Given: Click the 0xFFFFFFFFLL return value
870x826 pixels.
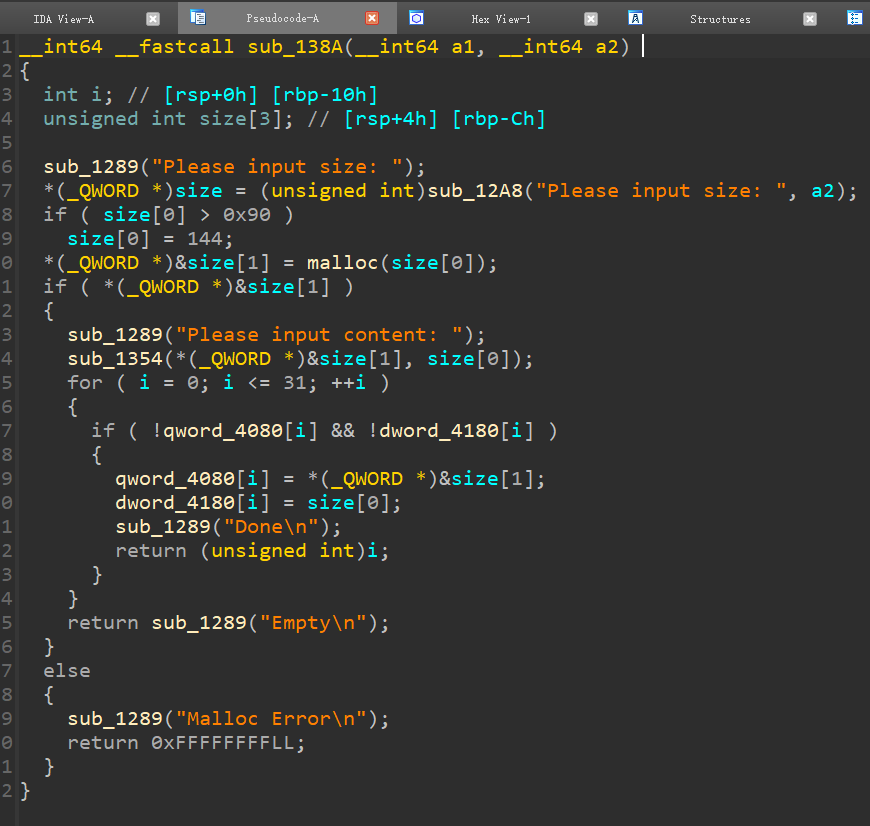Looking at the screenshot, I should (223, 743).
